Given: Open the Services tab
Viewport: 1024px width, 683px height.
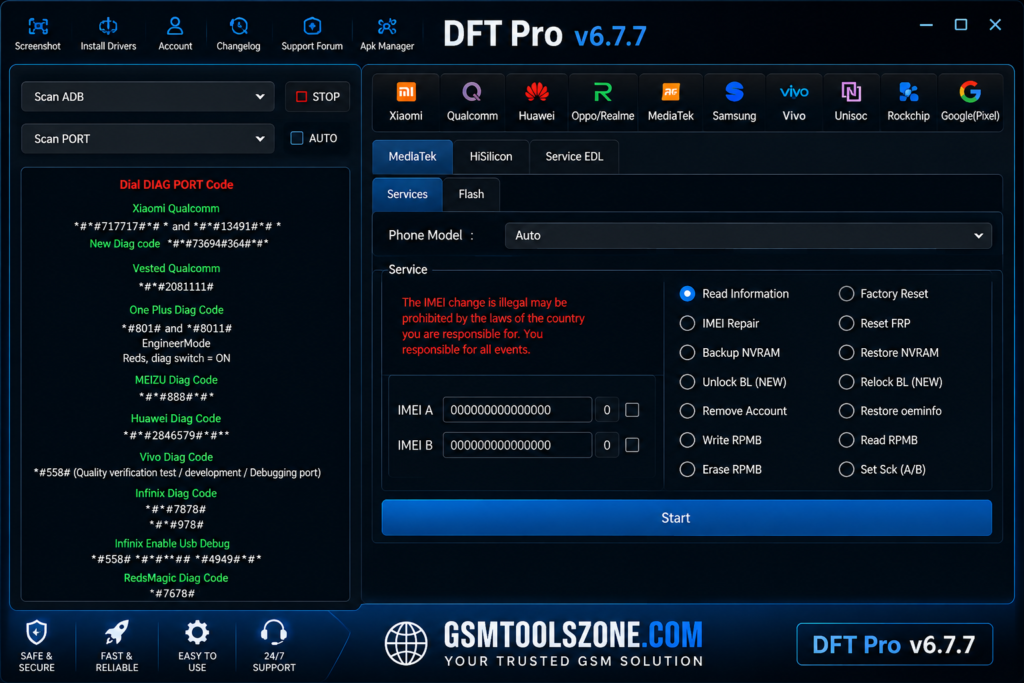Looking at the screenshot, I should point(407,194).
